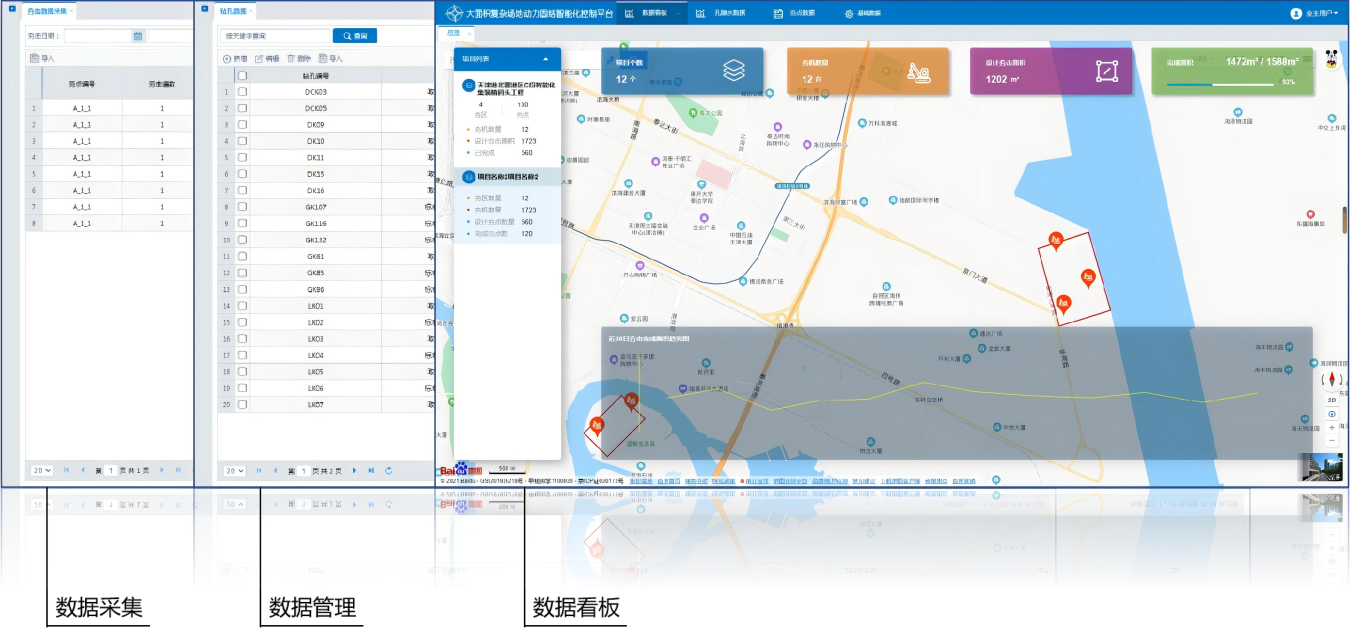The width and height of the screenshot is (1350, 637).
Task: Click the 新增 add icon in drill-hole toolbar
Action: (227, 59)
